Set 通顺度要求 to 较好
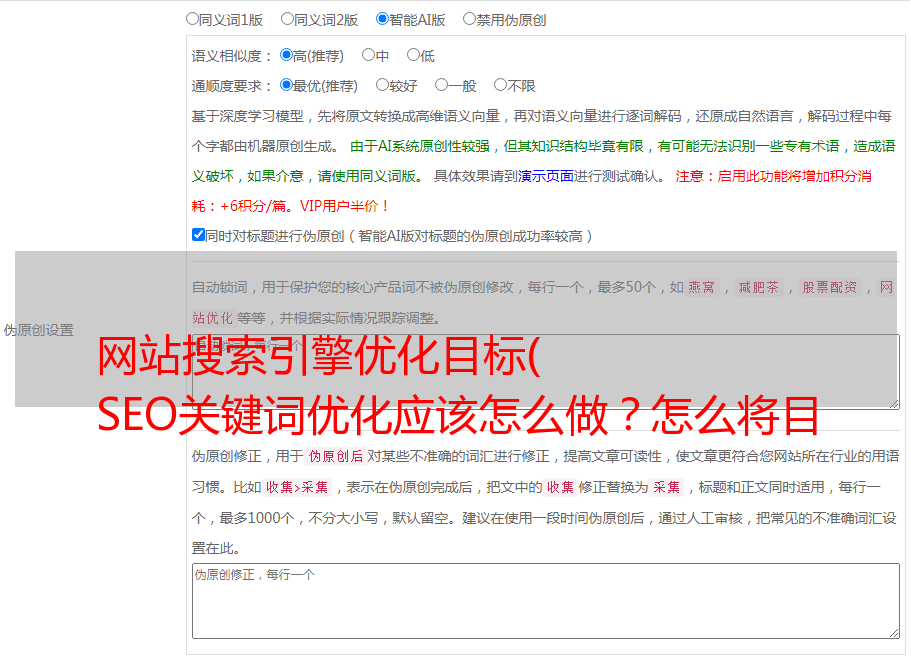Viewport: 911px width, 658px height. point(382,85)
